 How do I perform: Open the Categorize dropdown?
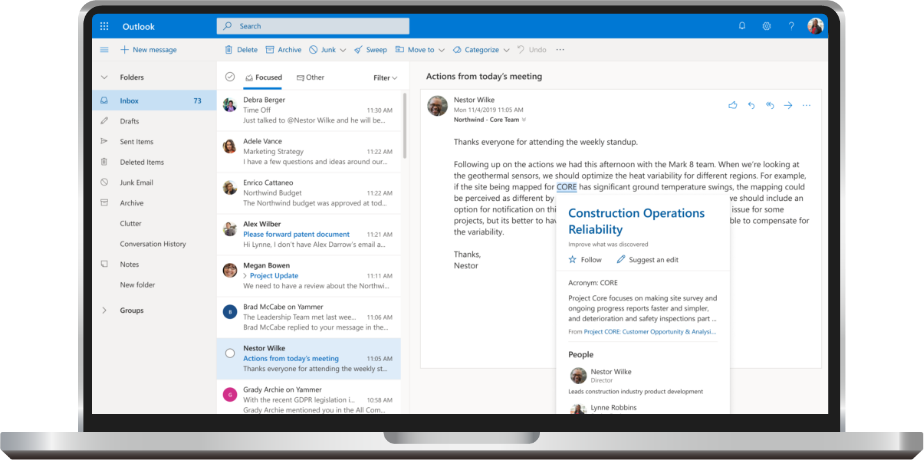[x=481, y=50]
